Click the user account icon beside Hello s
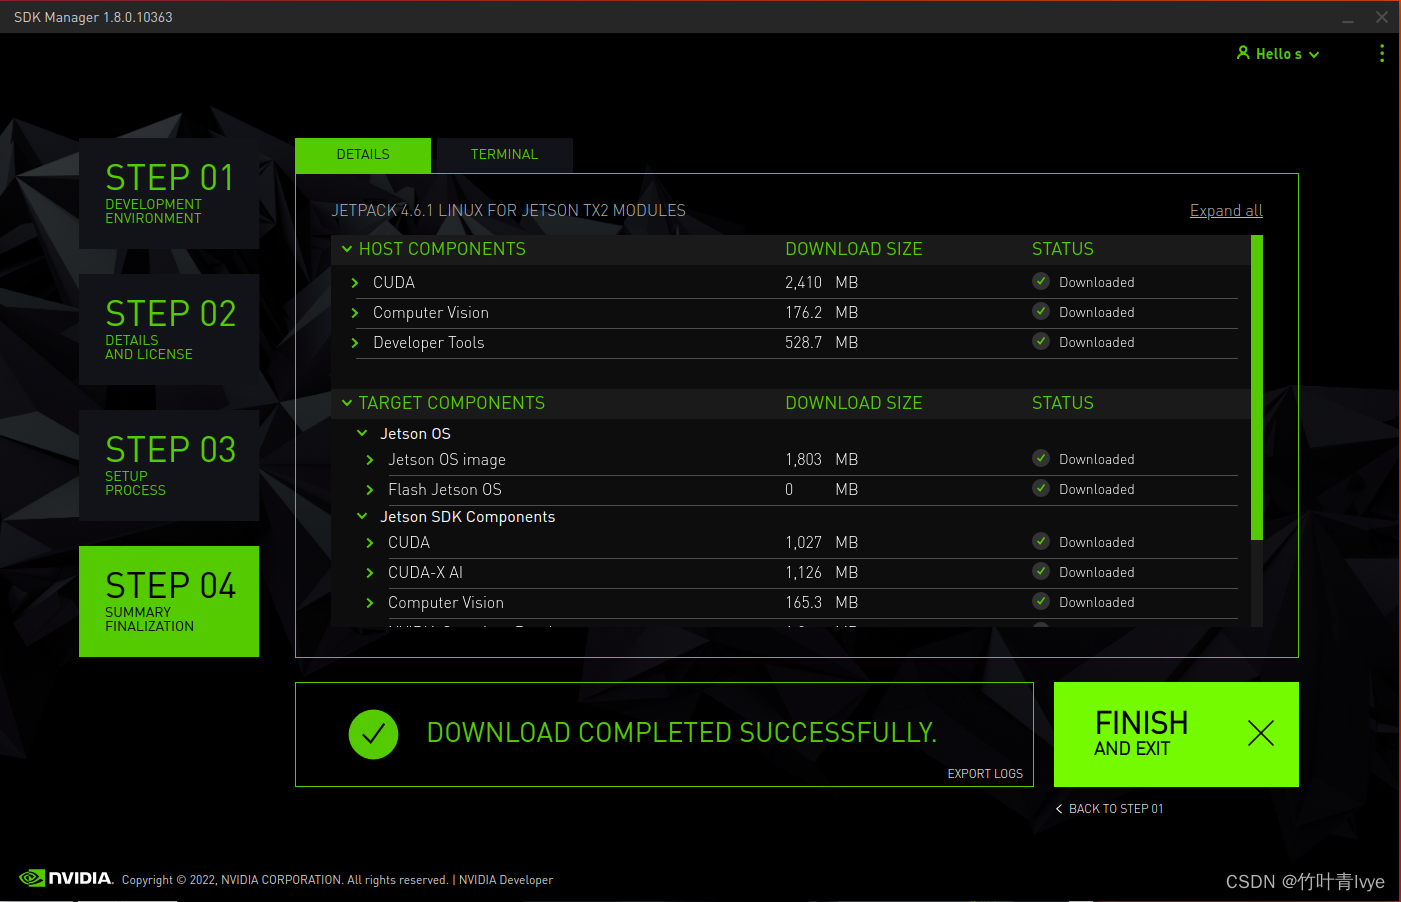Screen dimensions: 1401x902 (1243, 53)
